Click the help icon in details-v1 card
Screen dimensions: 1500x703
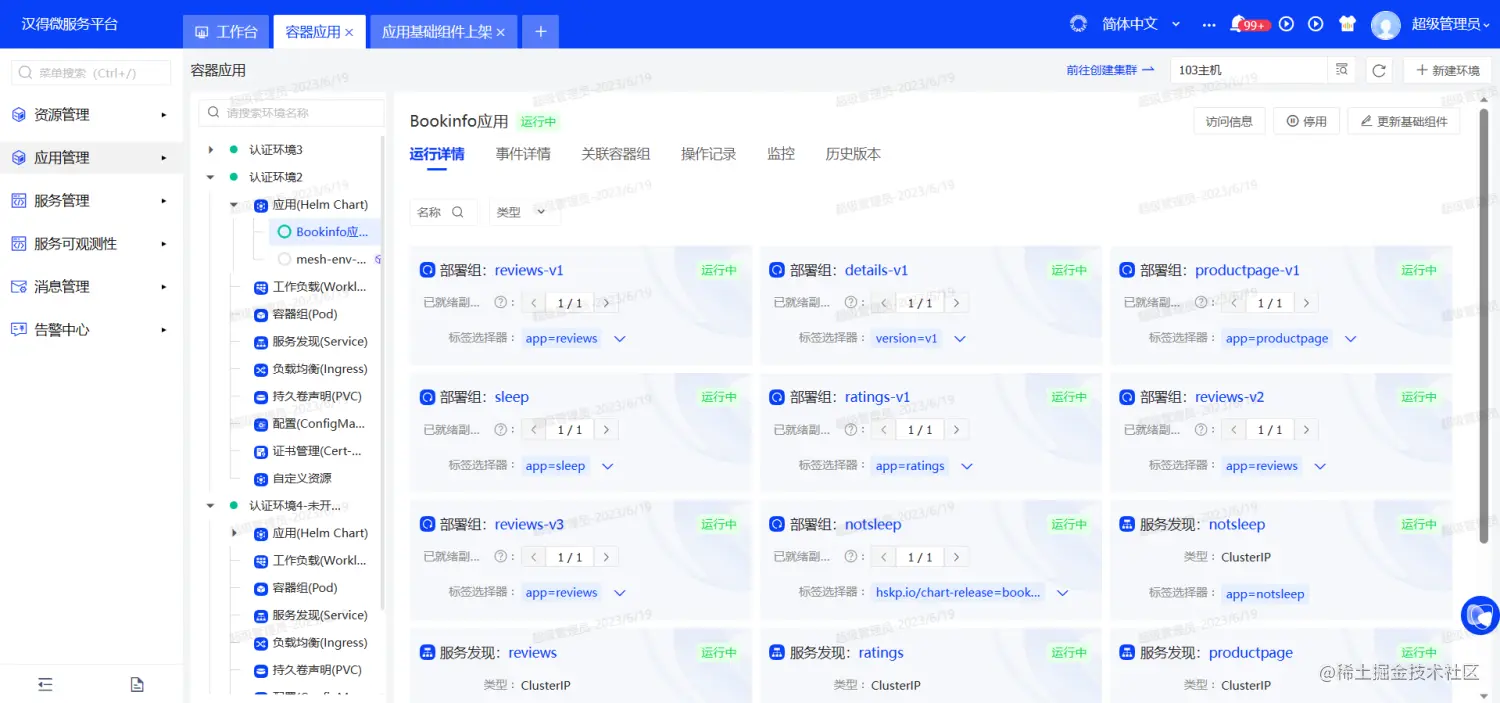coord(851,303)
